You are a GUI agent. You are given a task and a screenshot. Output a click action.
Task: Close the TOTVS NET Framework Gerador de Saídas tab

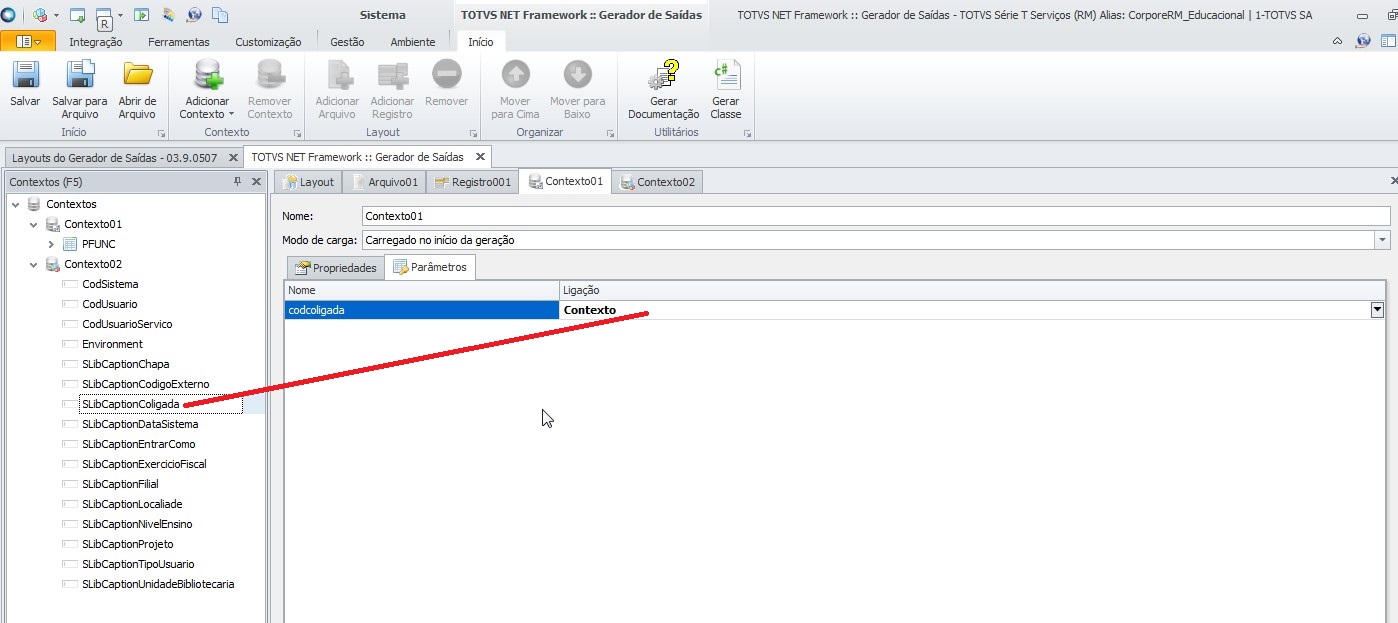tap(480, 157)
